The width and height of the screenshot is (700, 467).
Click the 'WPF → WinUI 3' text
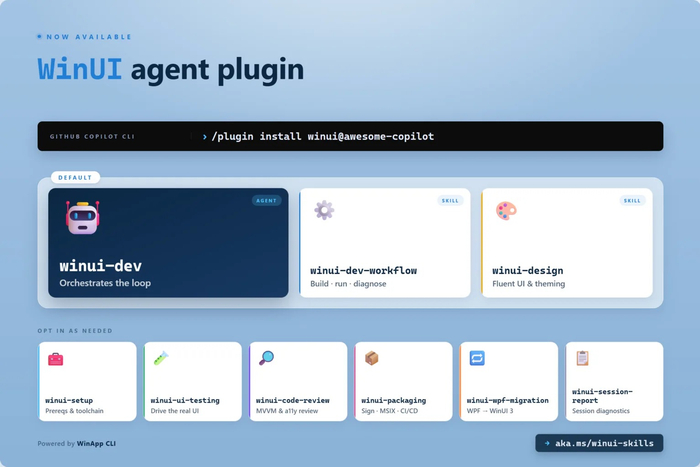pos(490,411)
